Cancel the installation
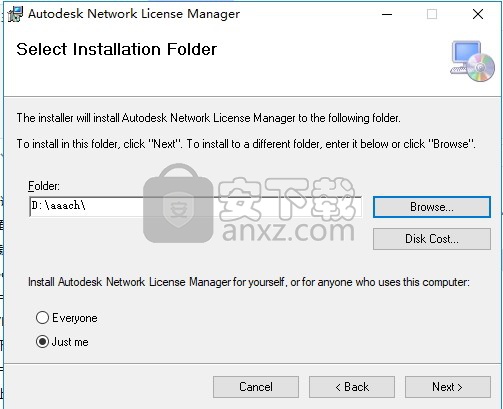 [256, 387]
